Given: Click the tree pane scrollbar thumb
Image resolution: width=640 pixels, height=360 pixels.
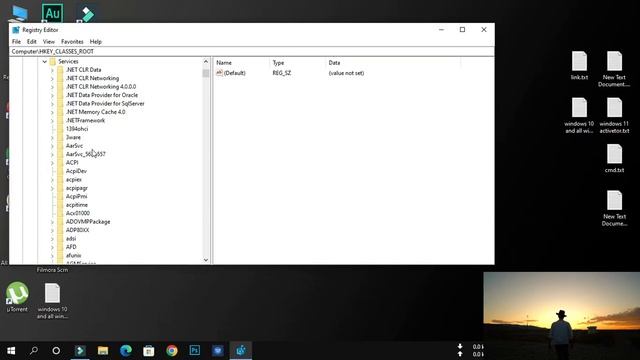Looking at the screenshot, I should pos(206,73).
